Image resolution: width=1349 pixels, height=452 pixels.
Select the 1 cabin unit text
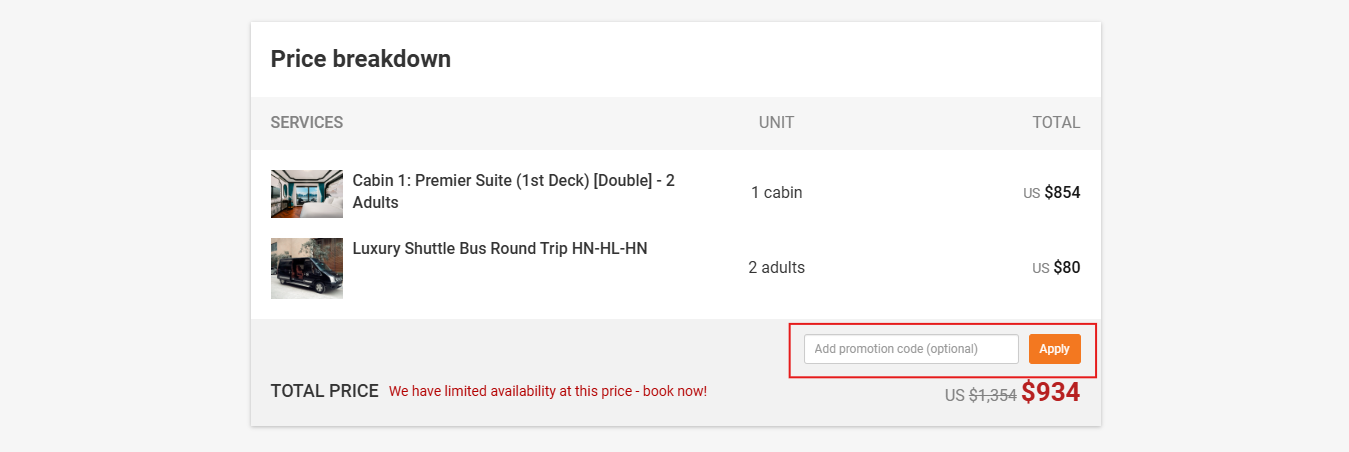click(776, 192)
